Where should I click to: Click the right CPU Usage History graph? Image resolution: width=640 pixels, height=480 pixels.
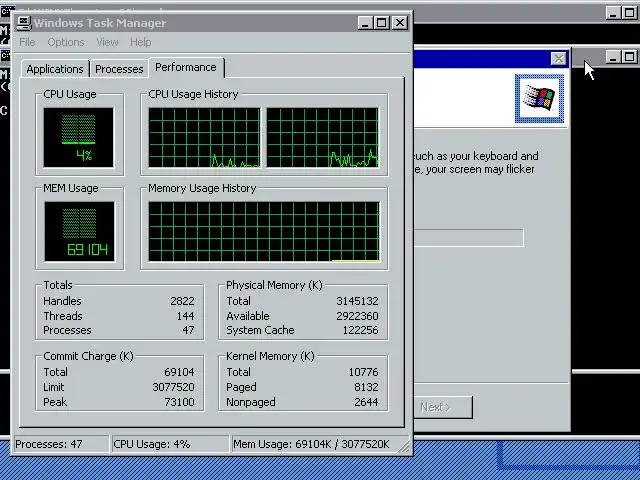(322, 138)
